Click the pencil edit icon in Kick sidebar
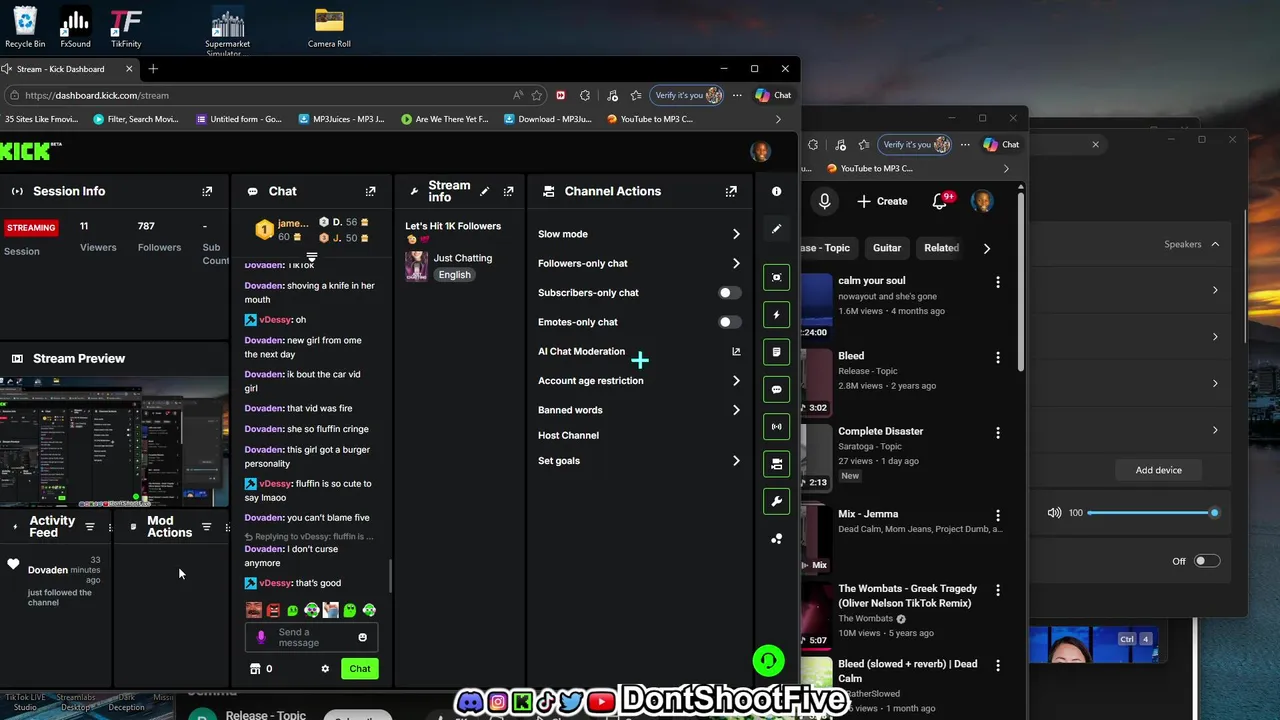This screenshot has width=1280, height=720. (776, 229)
